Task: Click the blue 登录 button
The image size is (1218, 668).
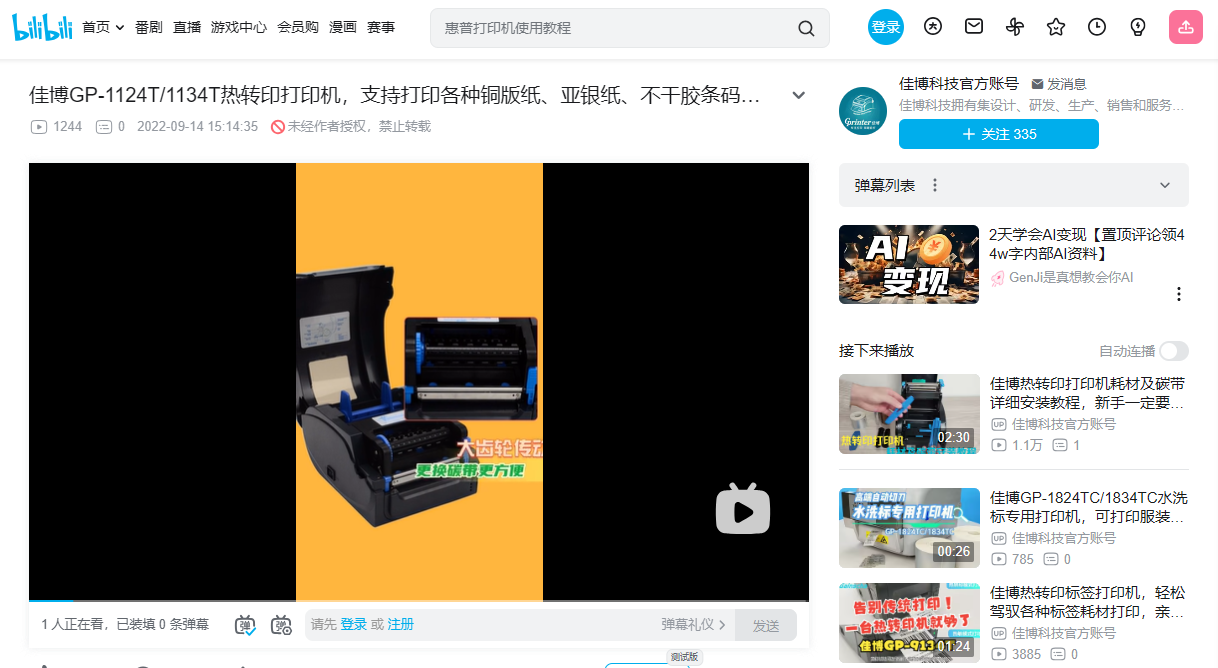Action: click(x=886, y=27)
